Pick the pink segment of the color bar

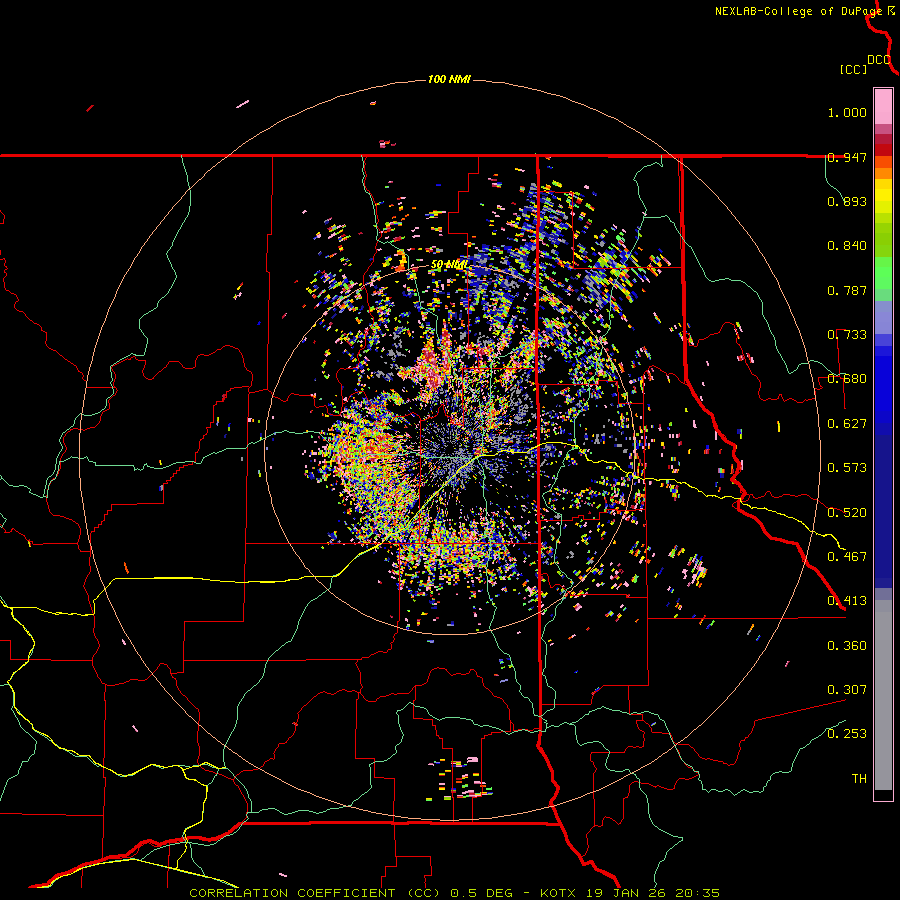883,107
